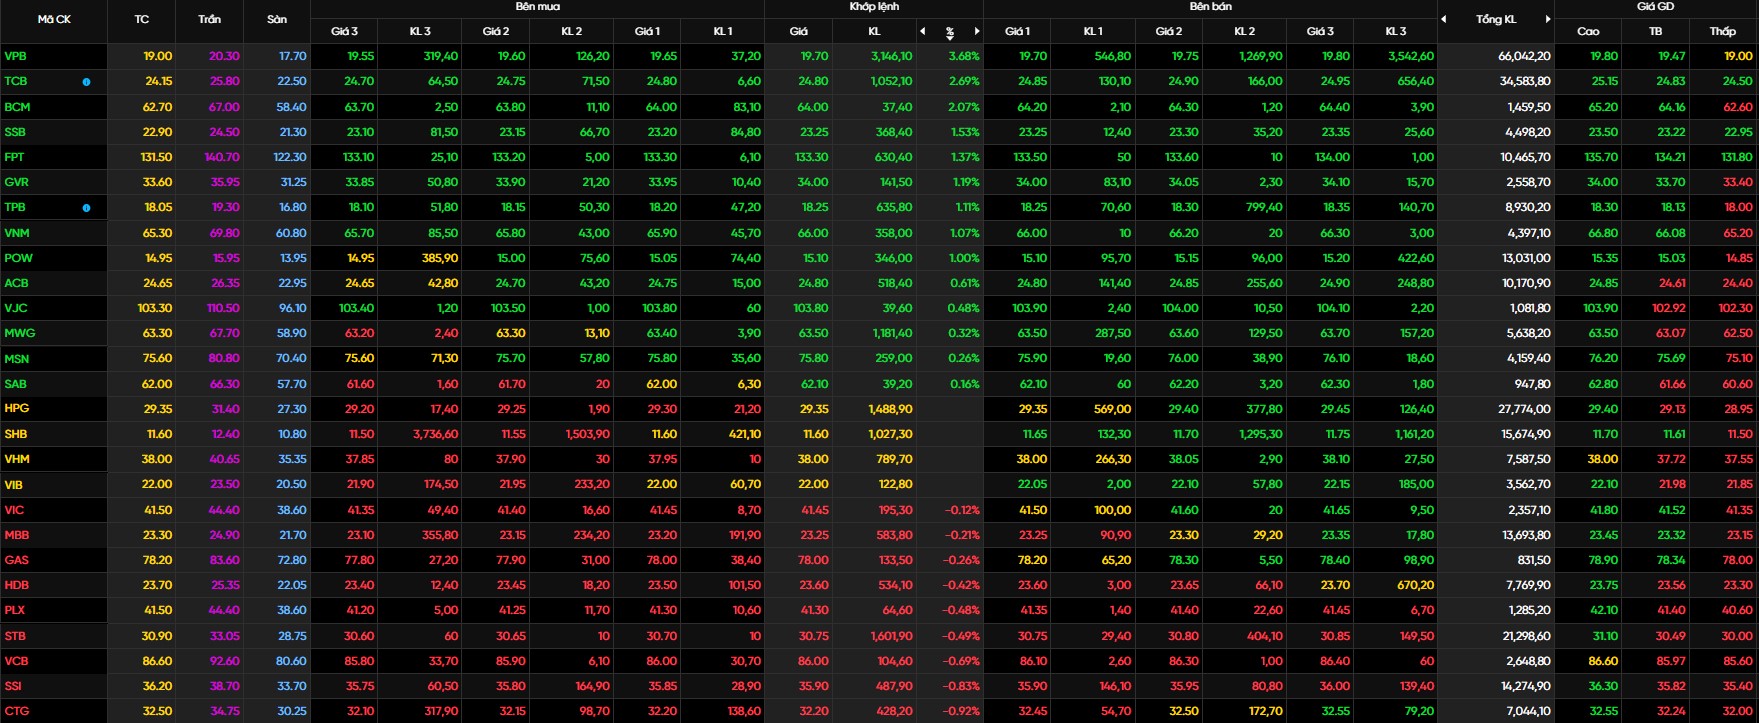Viewport: 1759px width, 723px height.
Task: Click the Giá GD group header
Action: 1655,7
